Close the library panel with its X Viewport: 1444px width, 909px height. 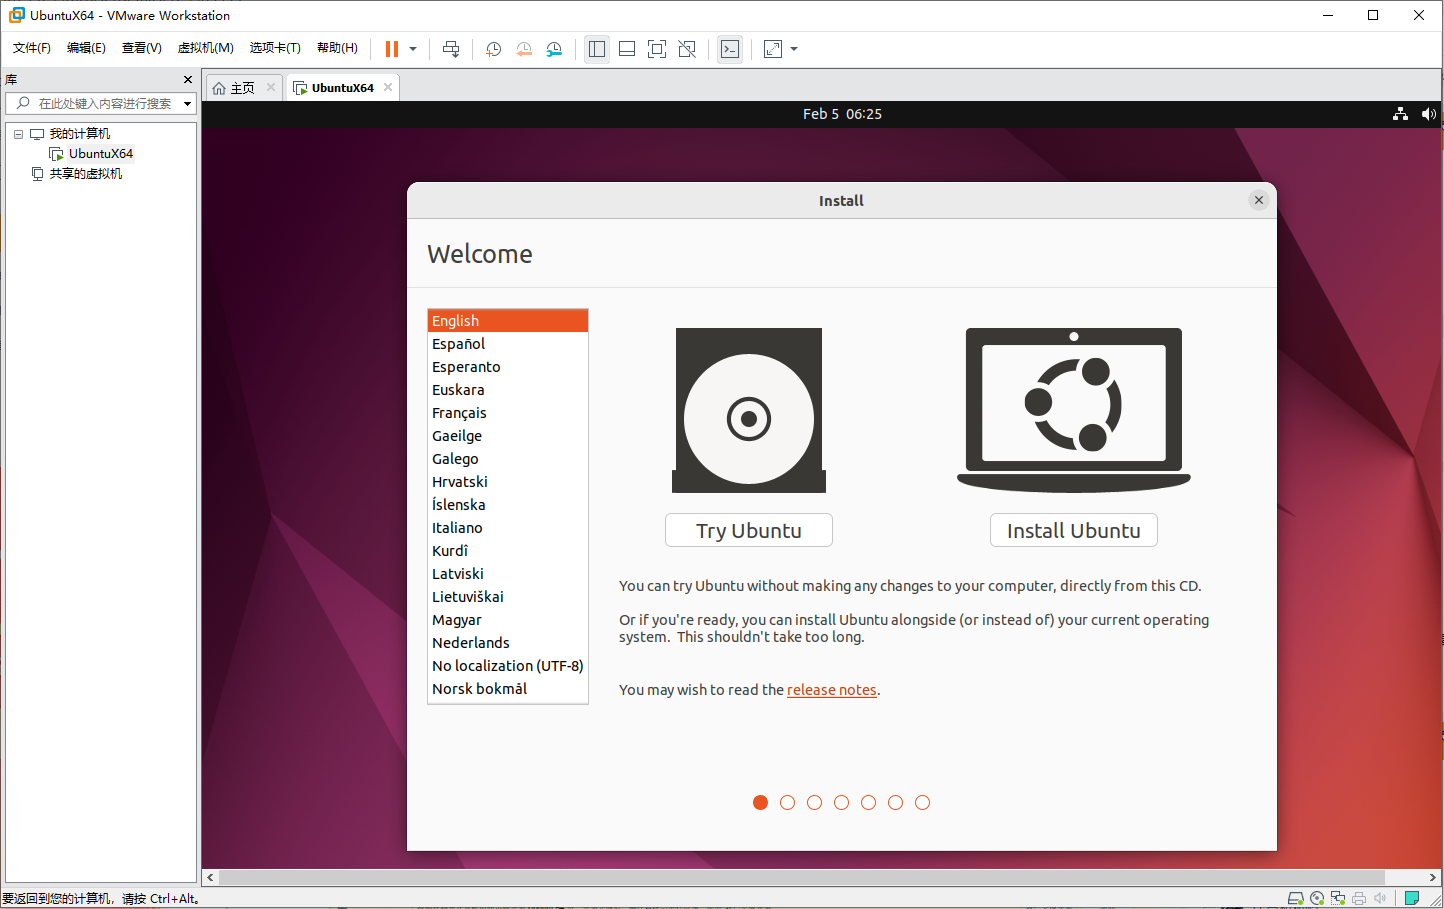click(188, 79)
